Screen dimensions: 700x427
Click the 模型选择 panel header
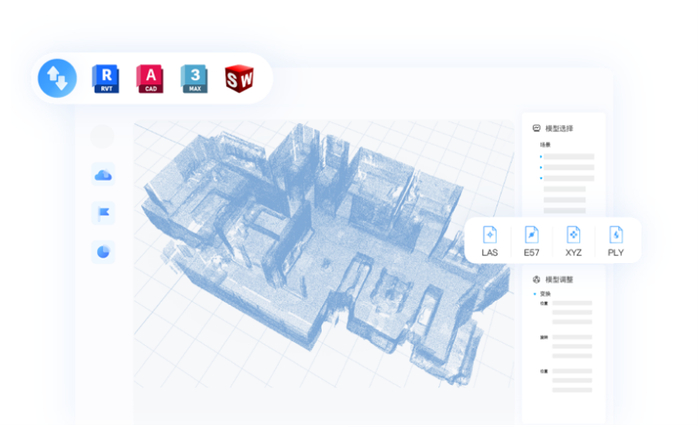pos(553,128)
